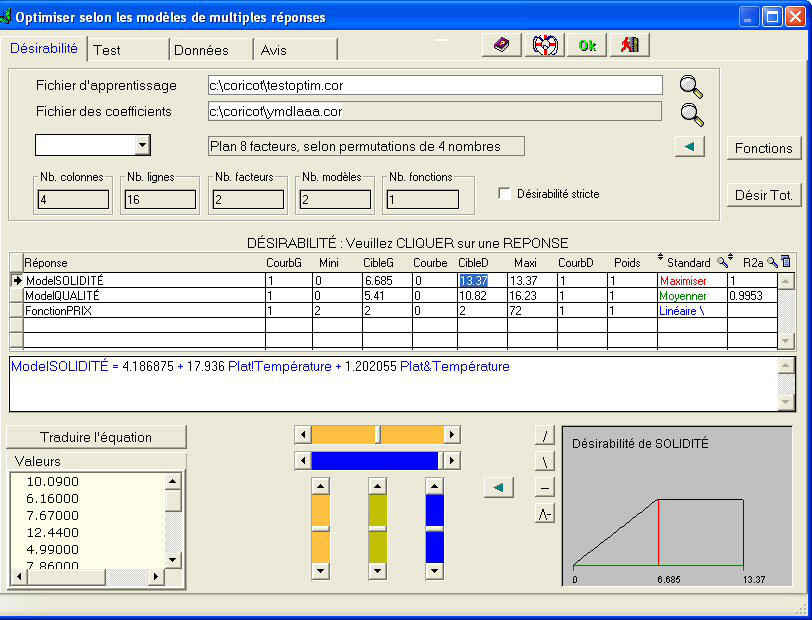Screen dimensions: 812x620
Task: Select the increasing slope desirability shape button
Action: (x=545, y=436)
